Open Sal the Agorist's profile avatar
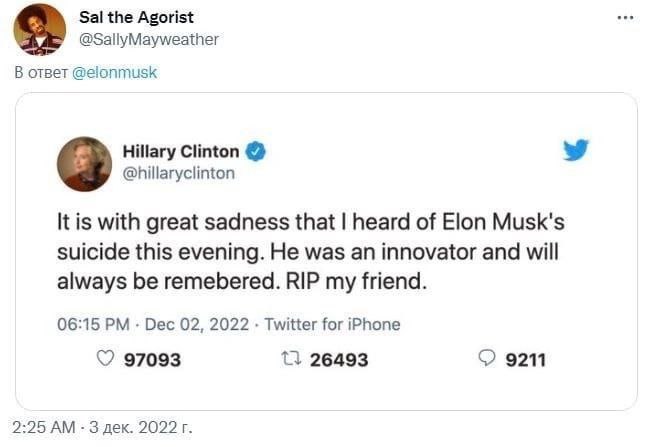Viewport: 652px width, 447px height. pos(39,29)
